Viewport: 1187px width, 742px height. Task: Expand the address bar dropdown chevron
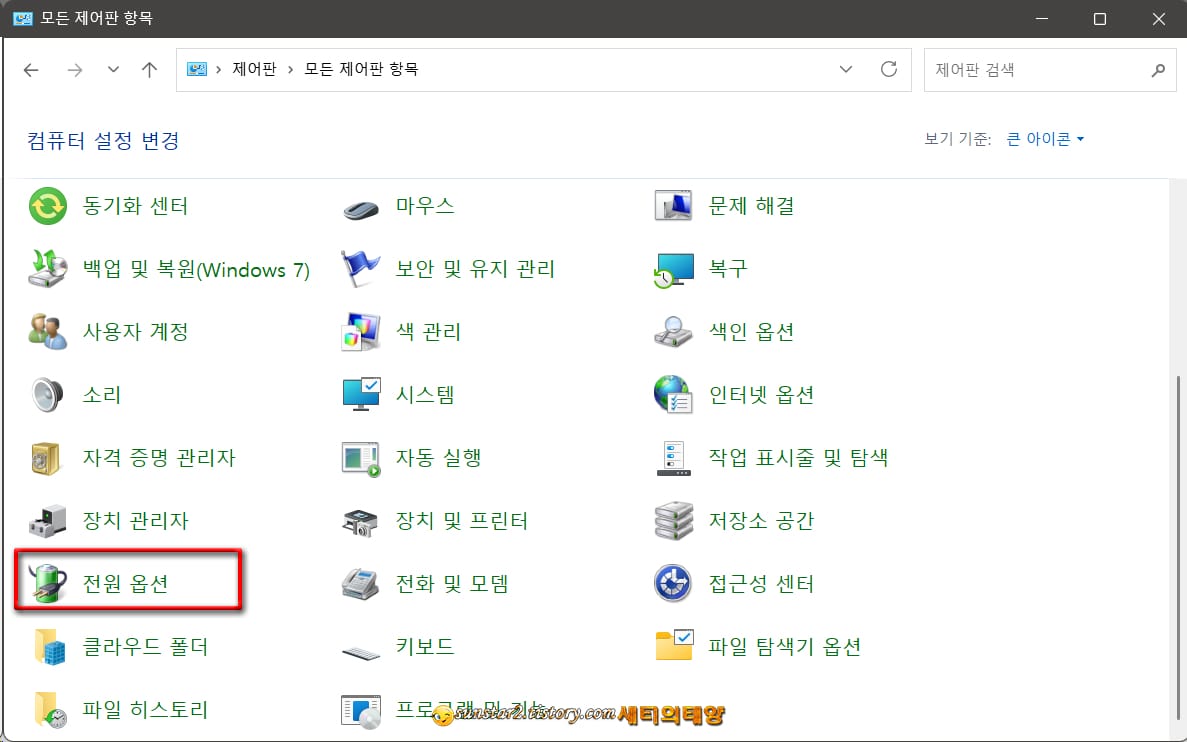click(846, 69)
